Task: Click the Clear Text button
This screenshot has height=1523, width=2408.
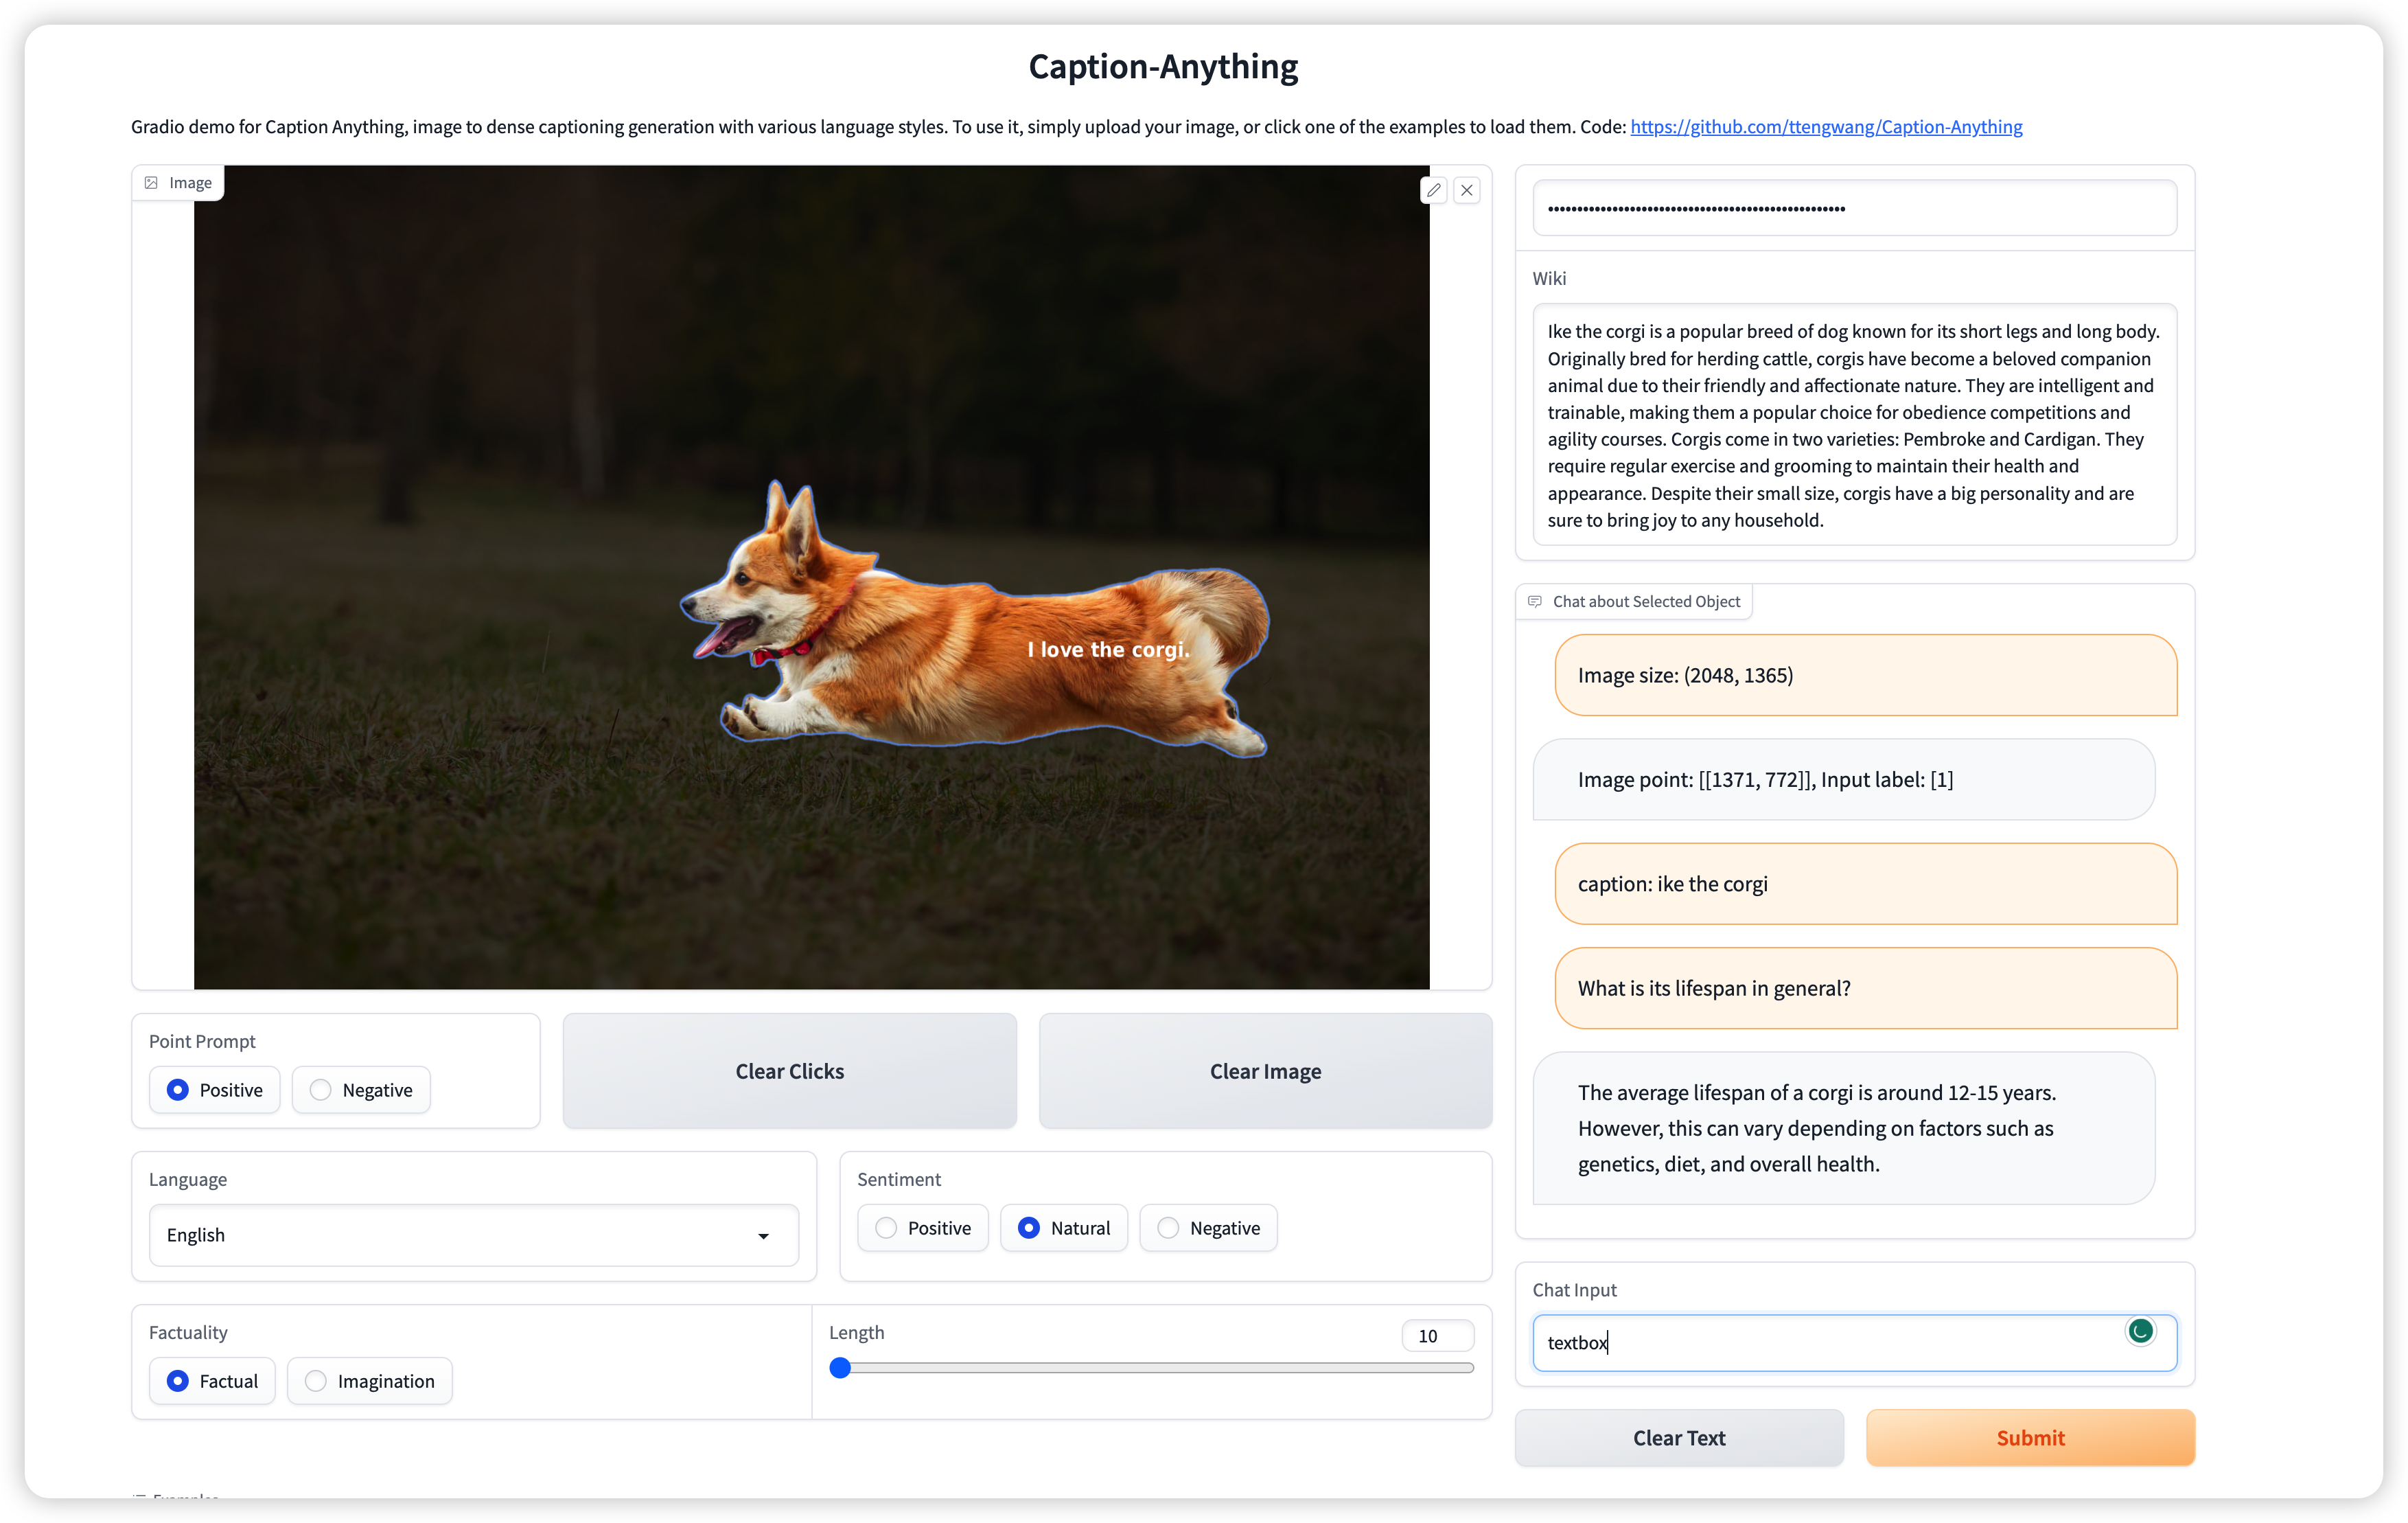Action: 1677,1437
